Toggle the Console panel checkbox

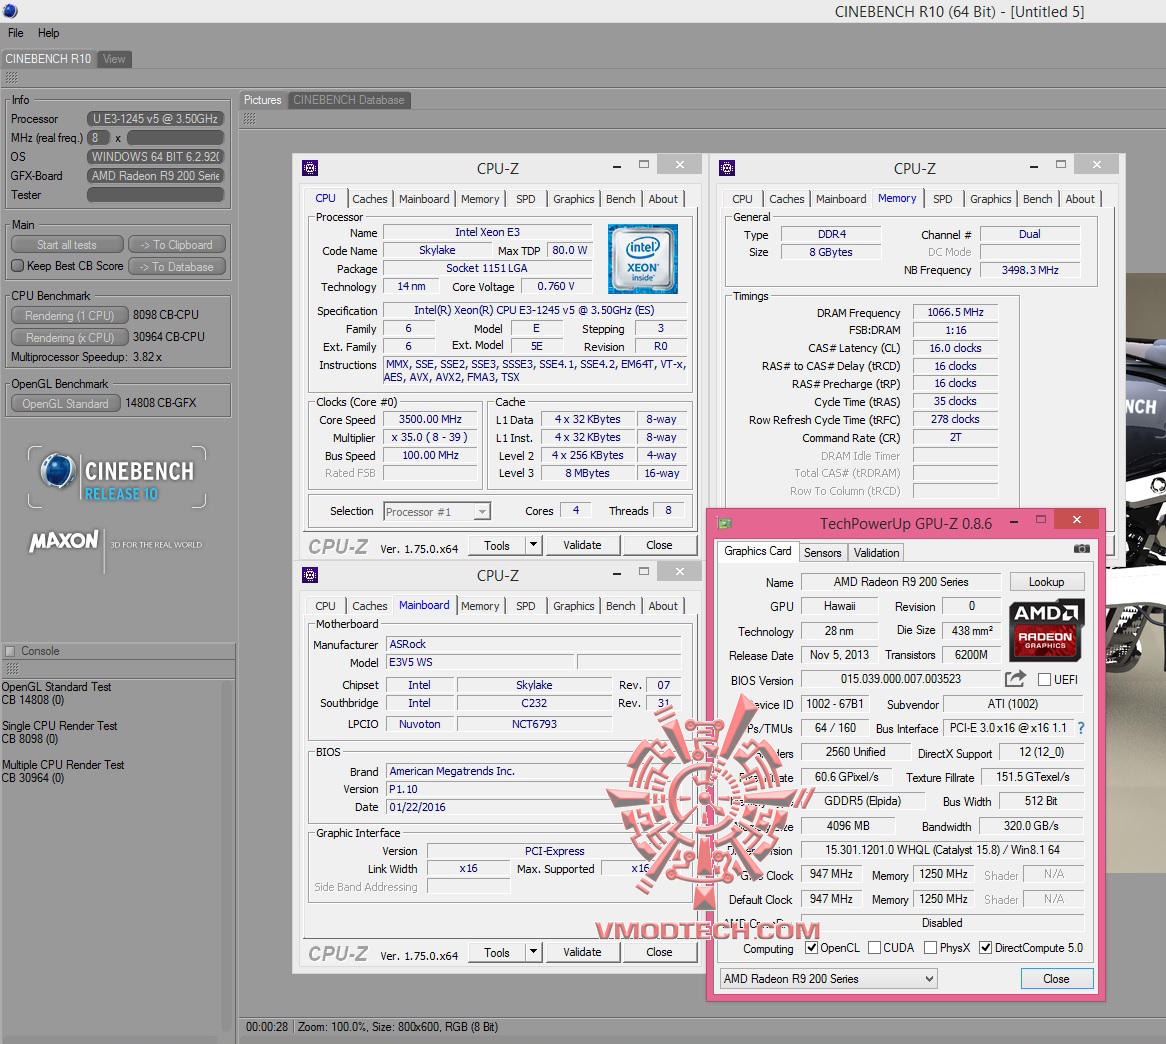tap(10, 651)
